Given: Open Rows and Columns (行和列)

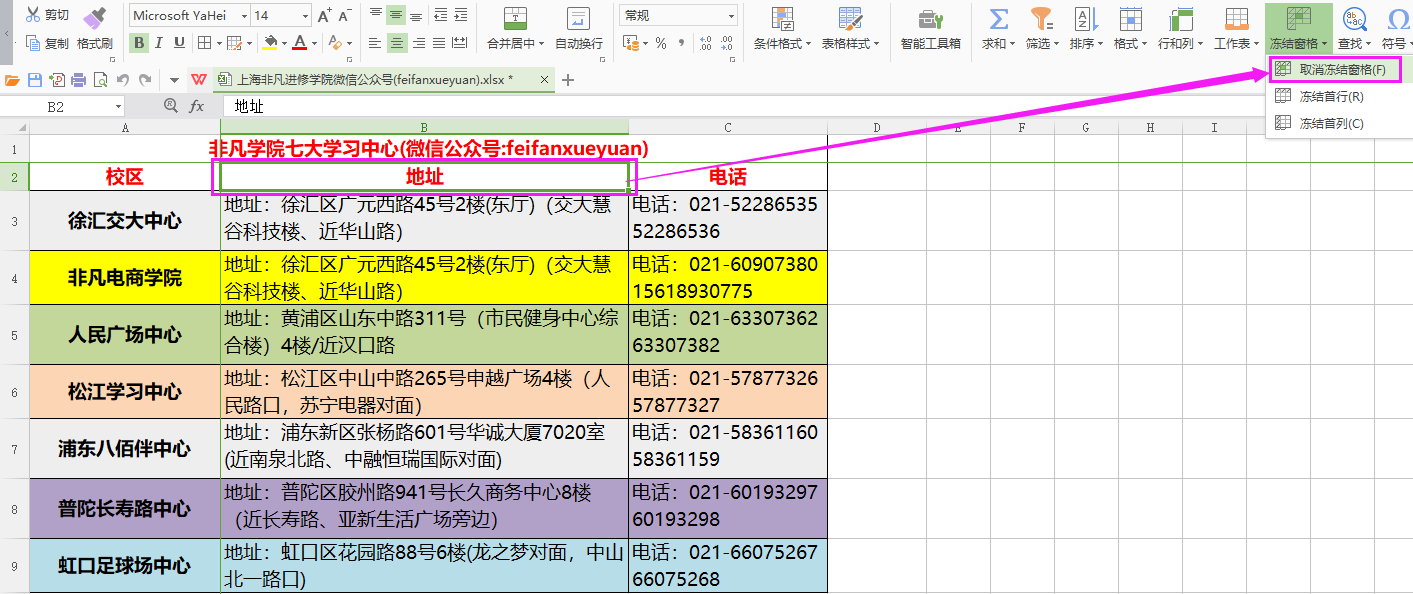Looking at the screenshot, I should pyautogui.click(x=1180, y=28).
